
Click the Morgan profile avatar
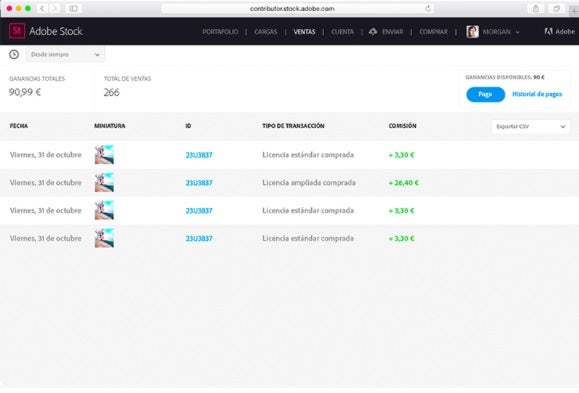pos(472,32)
